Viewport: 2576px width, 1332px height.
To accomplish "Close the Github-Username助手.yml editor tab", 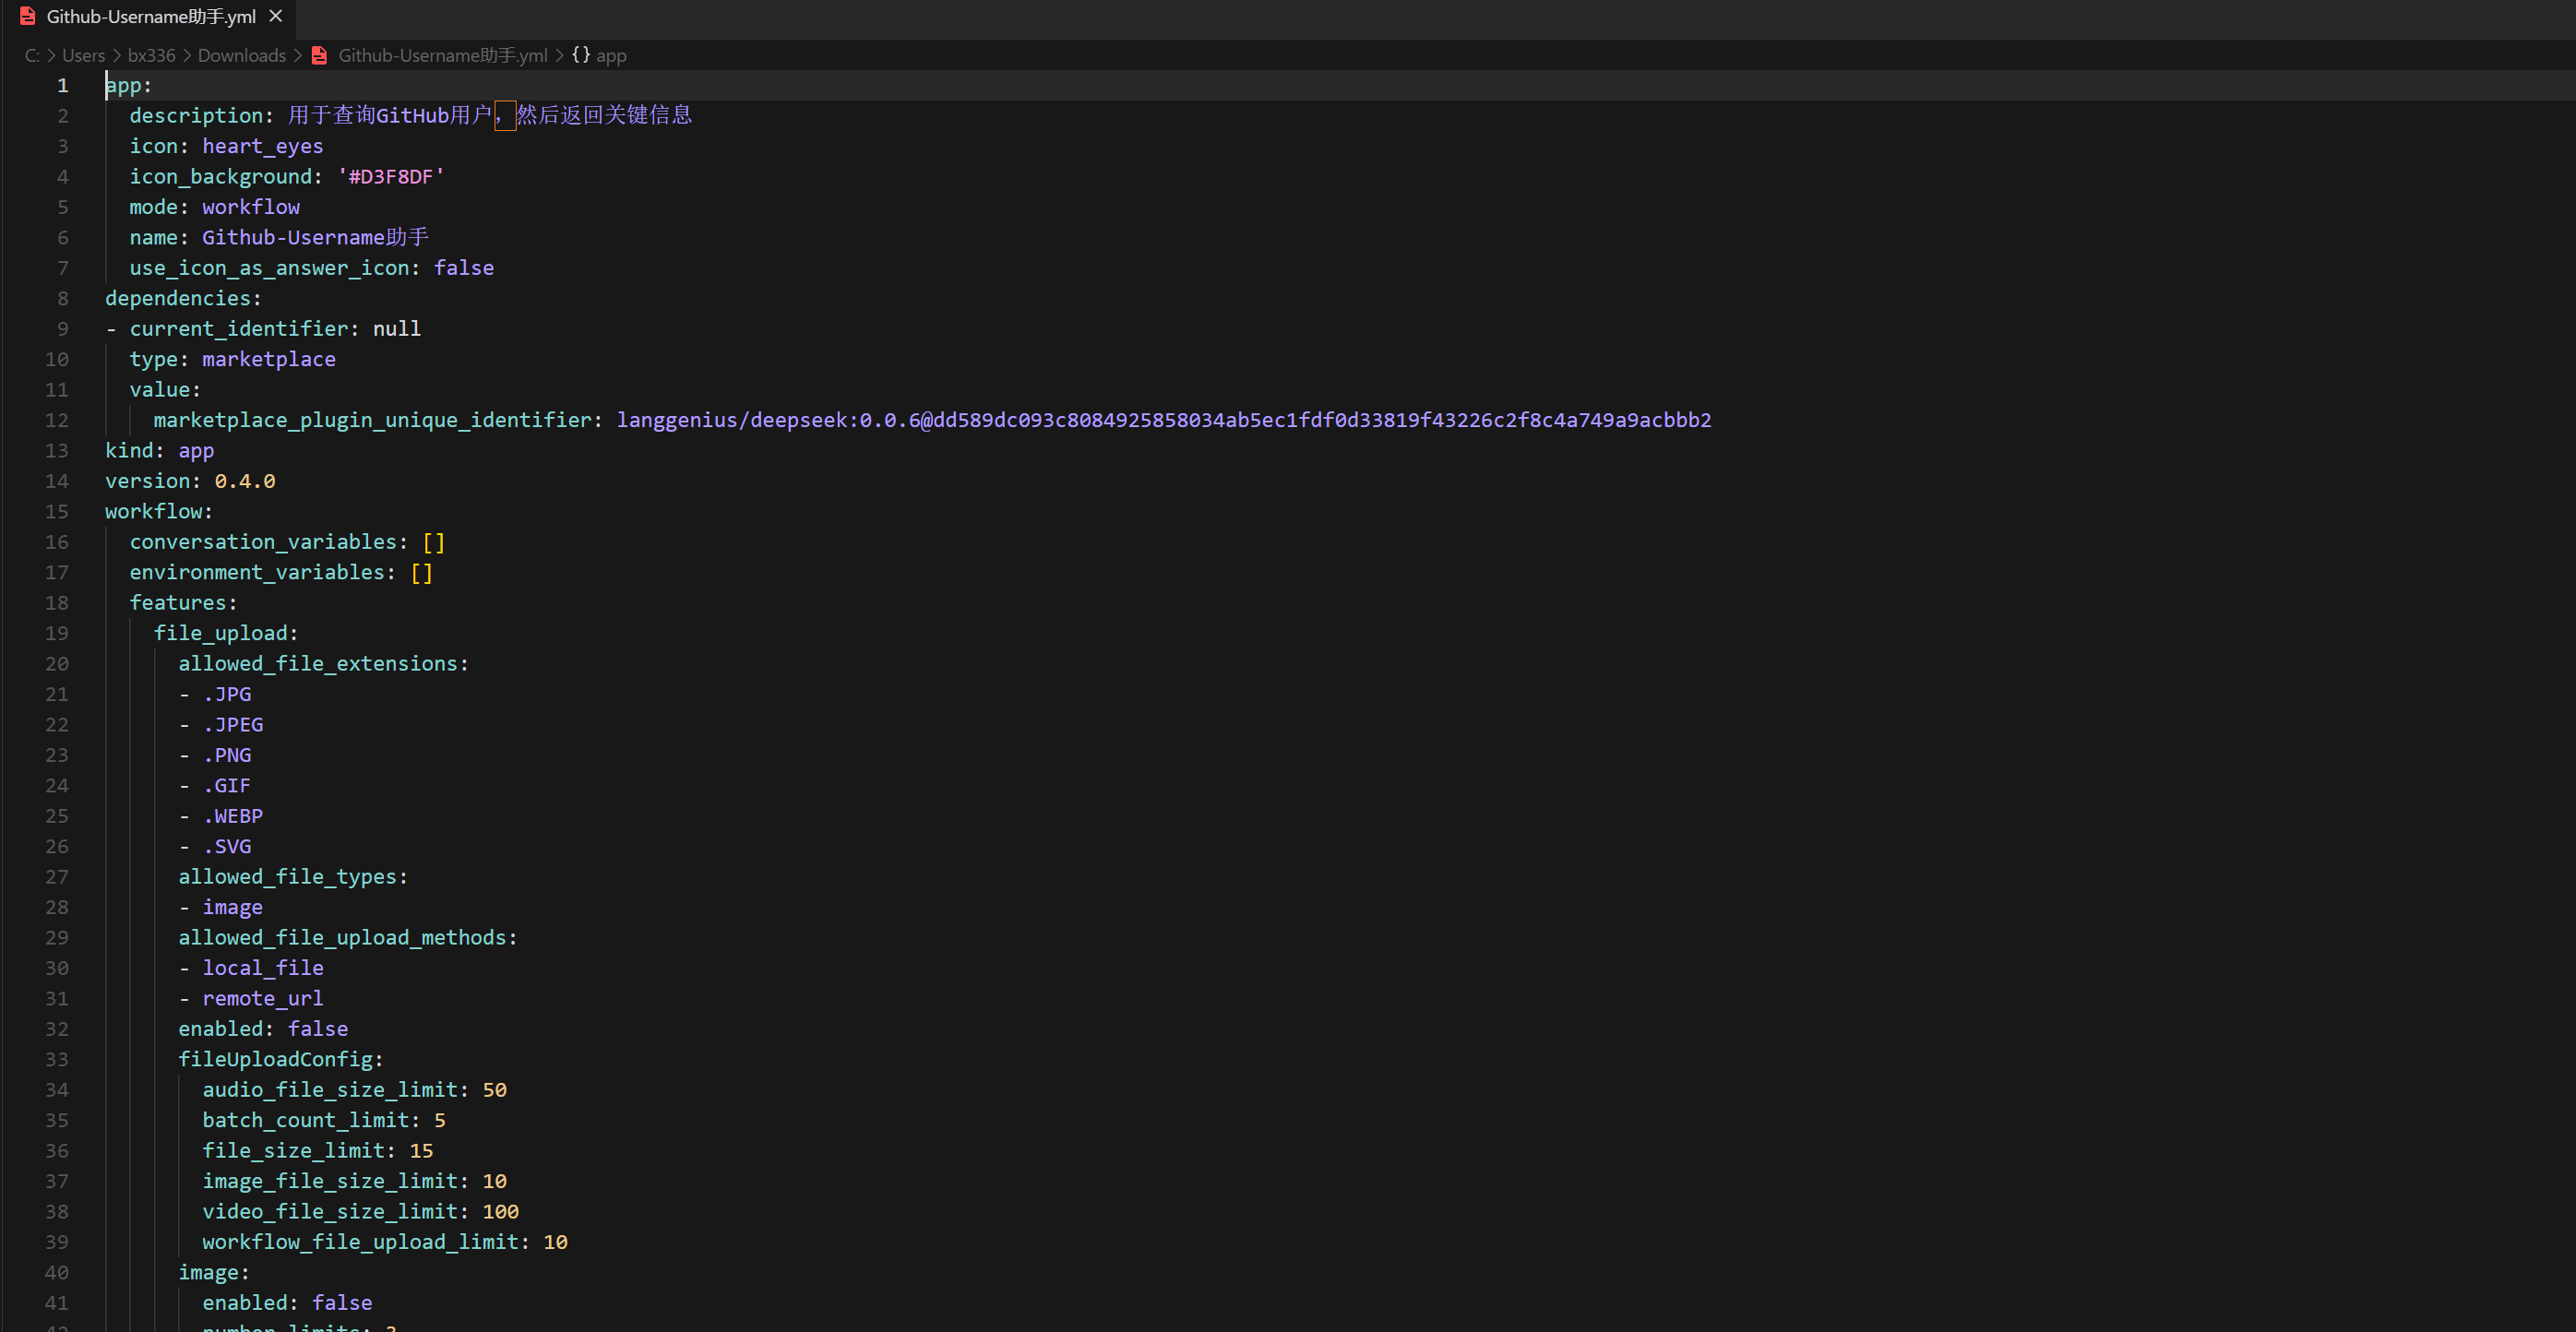I will [276, 16].
